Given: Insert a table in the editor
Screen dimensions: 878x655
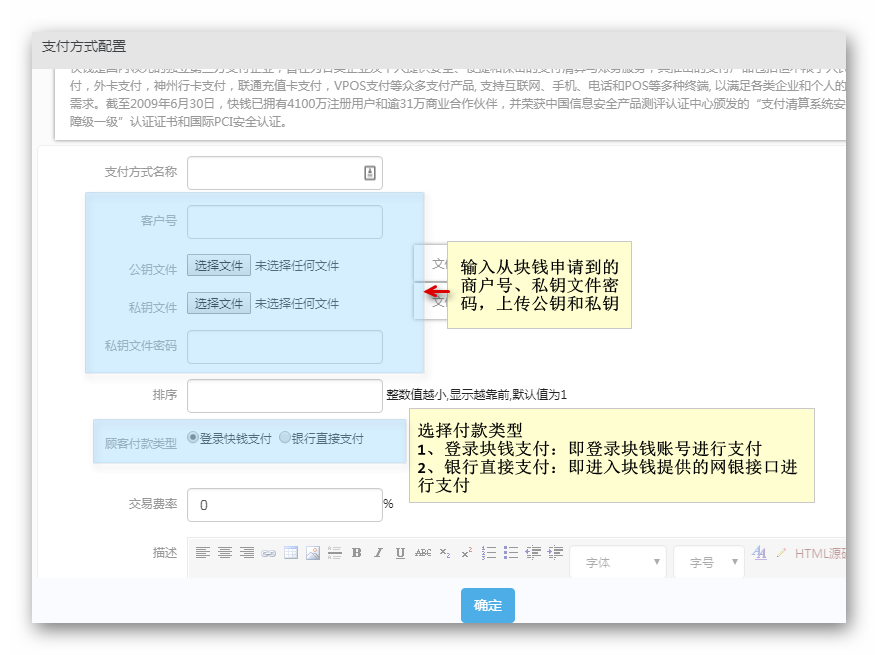Looking at the screenshot, I should [x=291, y=553].
